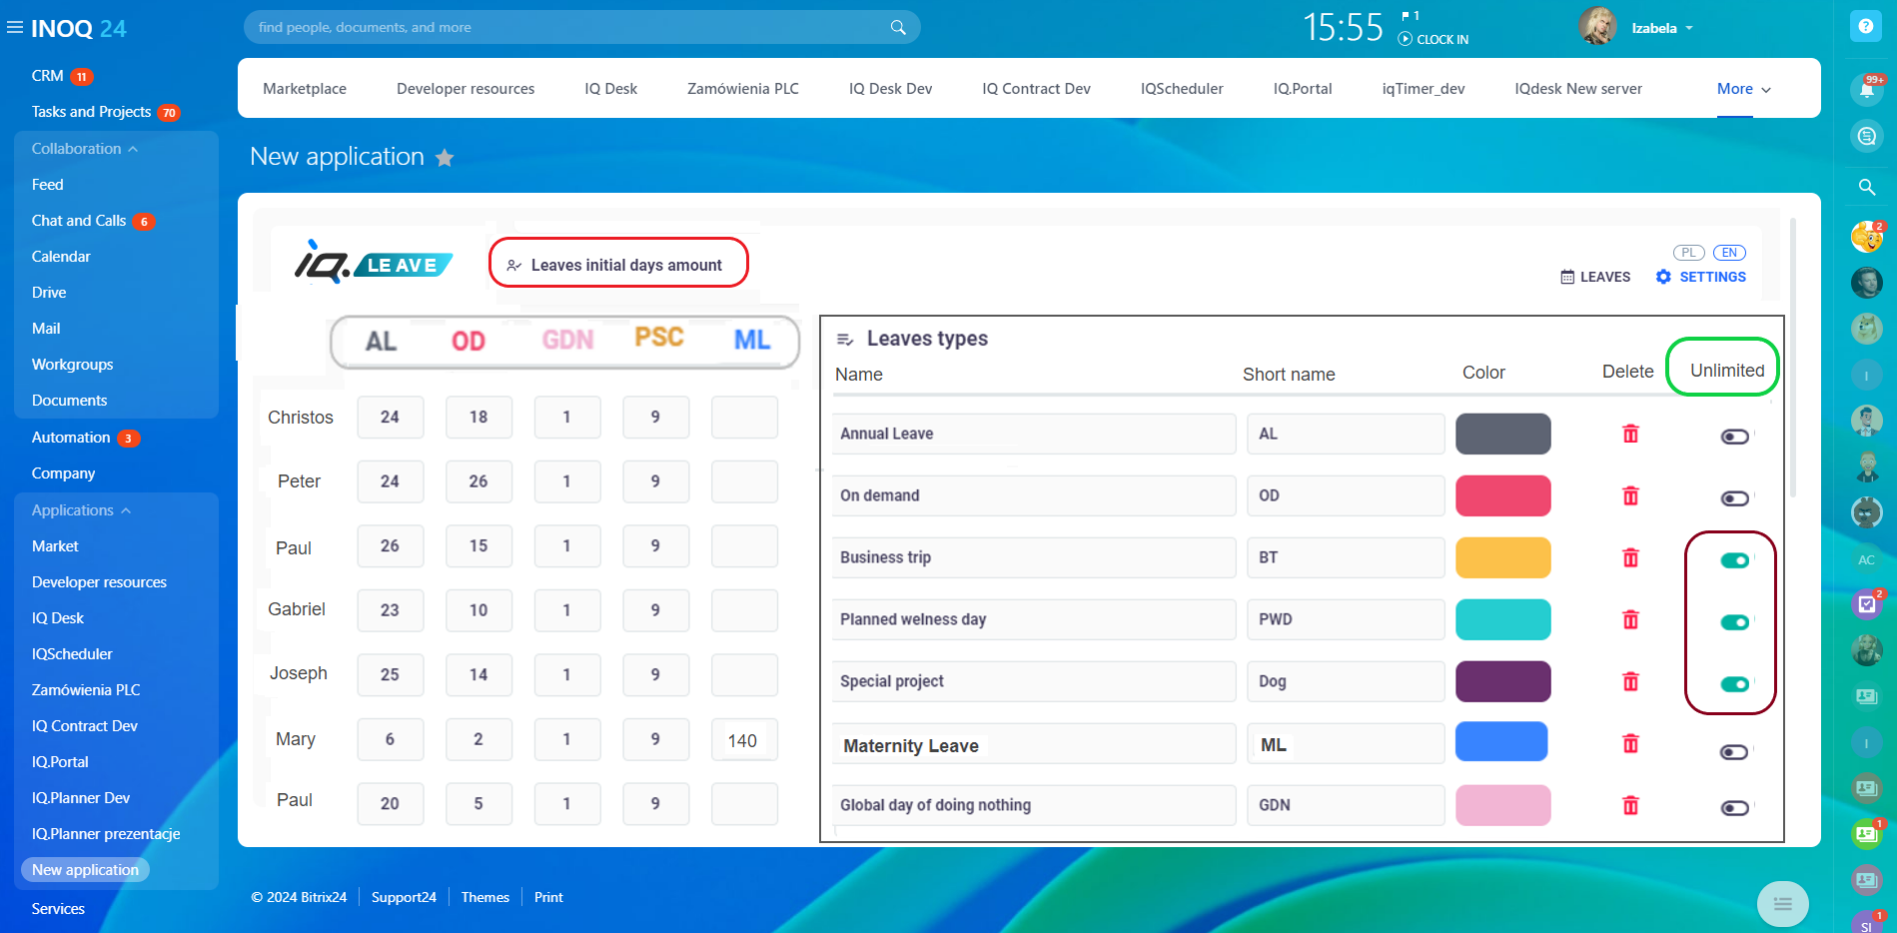Open Chat and Calls in sidebar

pyautogui.click(x=79, y=221)
